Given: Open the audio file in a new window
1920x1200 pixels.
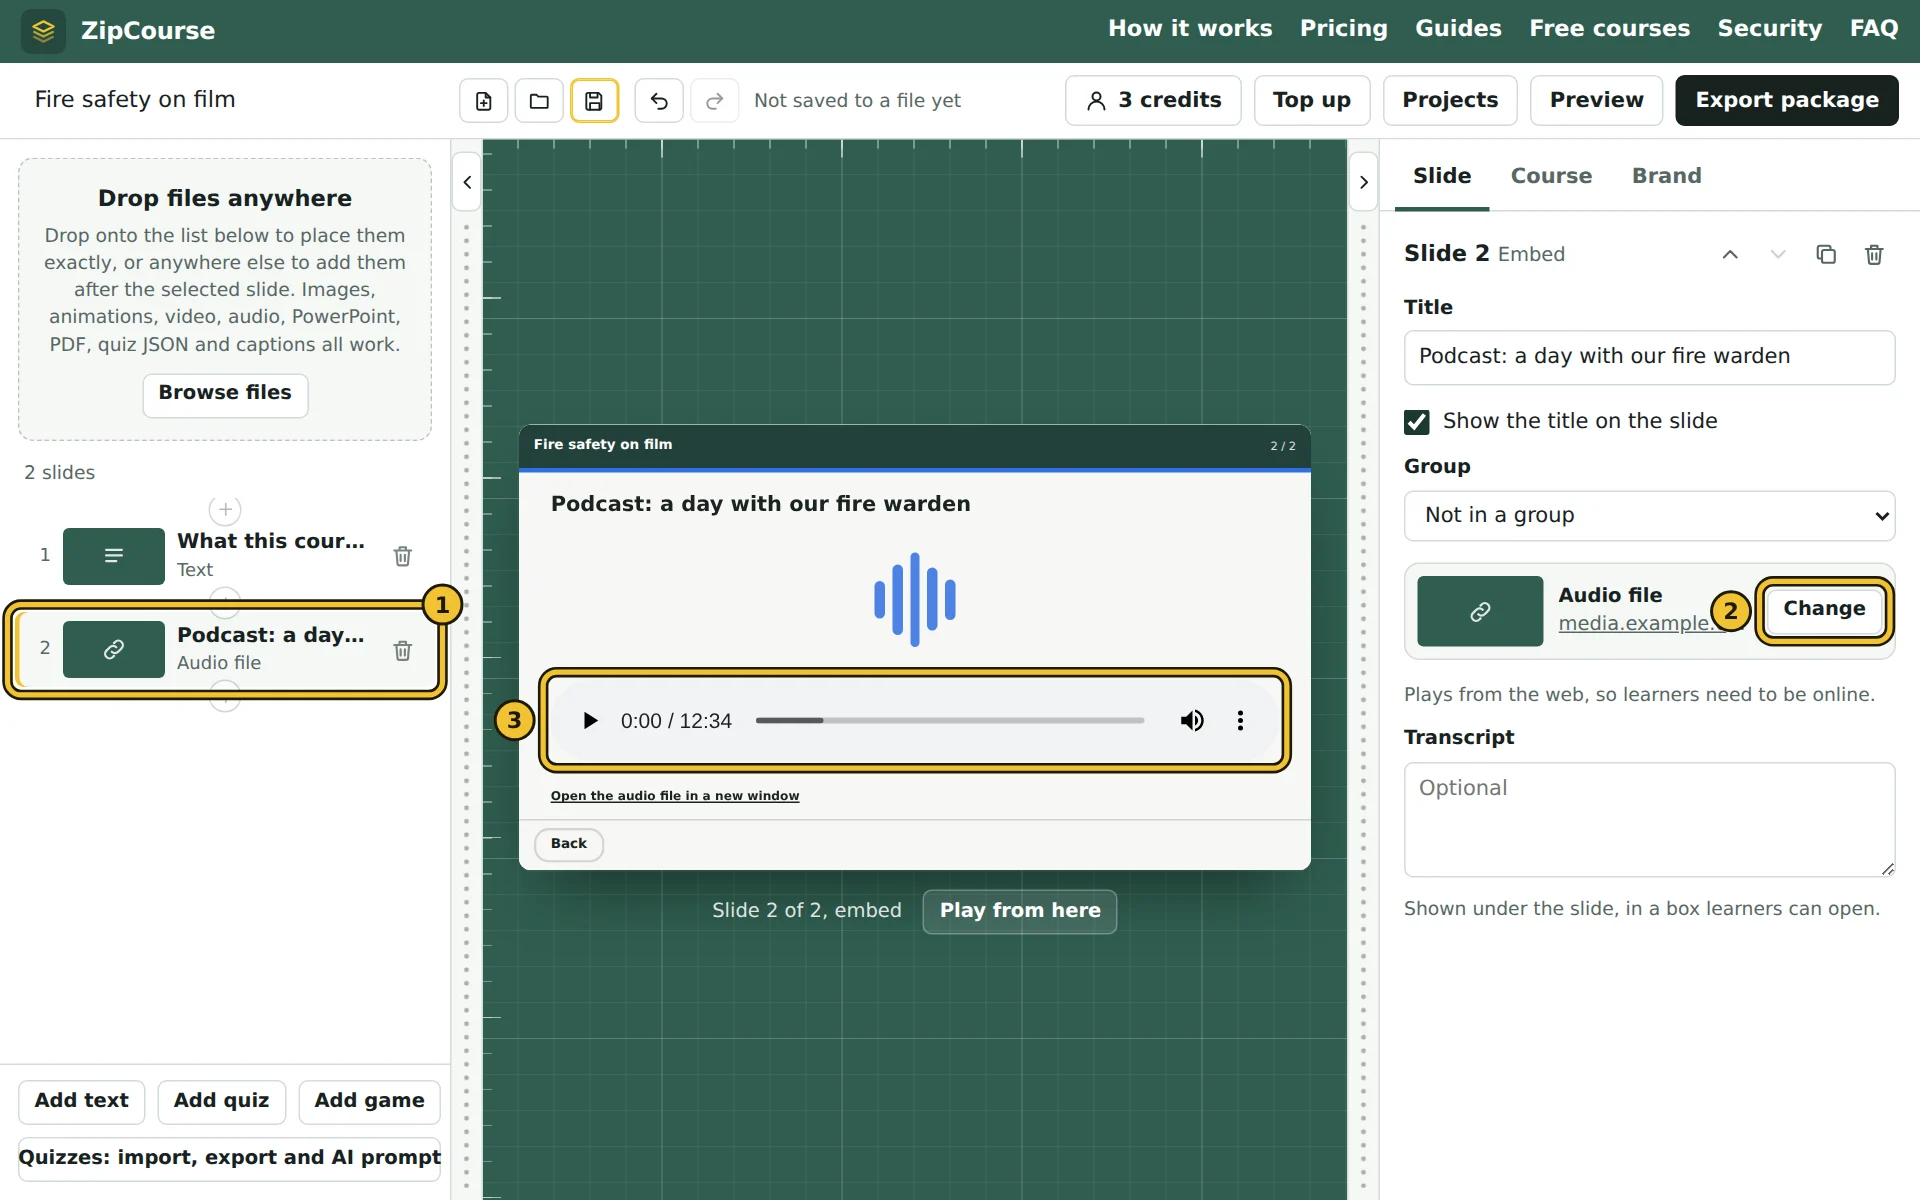Looking at the screenshot, I should 675,796.
